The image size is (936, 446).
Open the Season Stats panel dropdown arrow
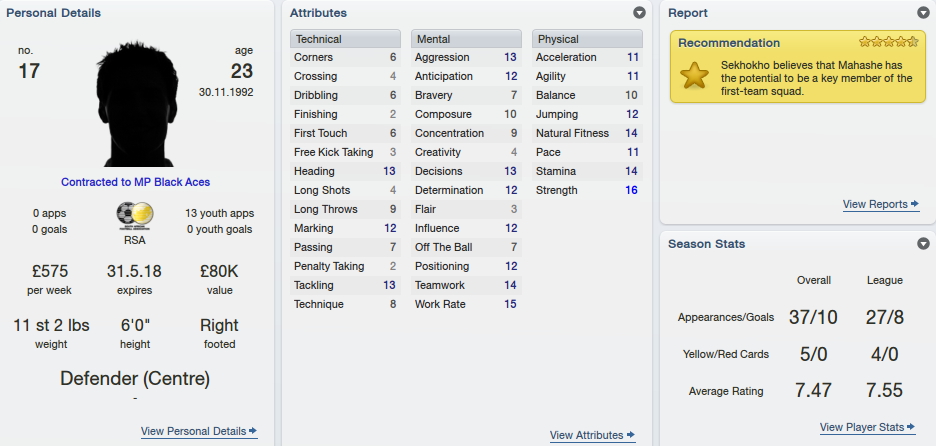[923, 244]
